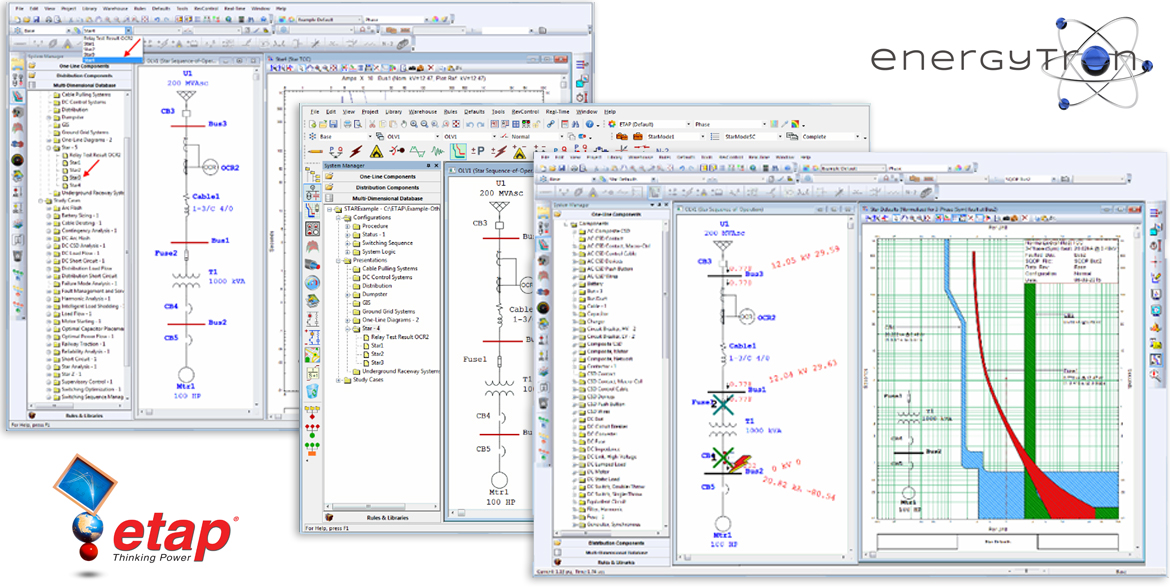Select first Arc Flash triangle icon, middle window

(x=376, y=152)
